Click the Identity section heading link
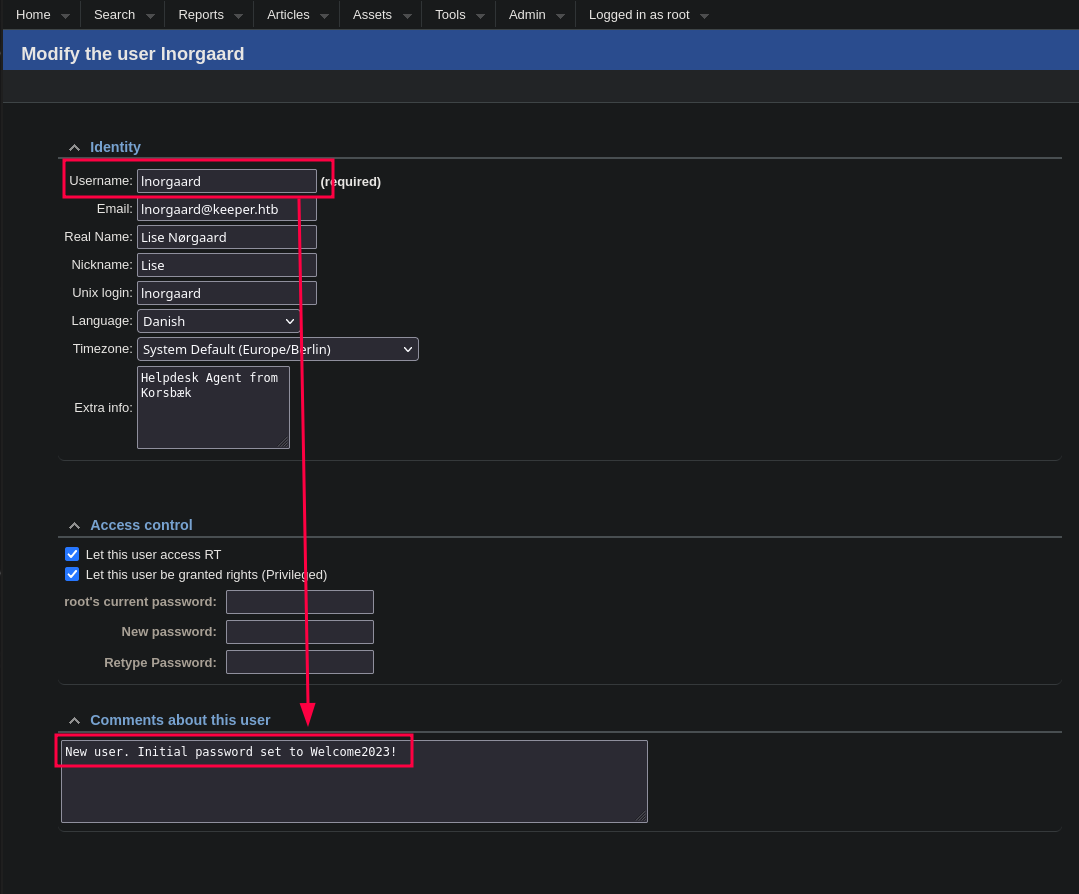1079x894 pixels. 115,147
